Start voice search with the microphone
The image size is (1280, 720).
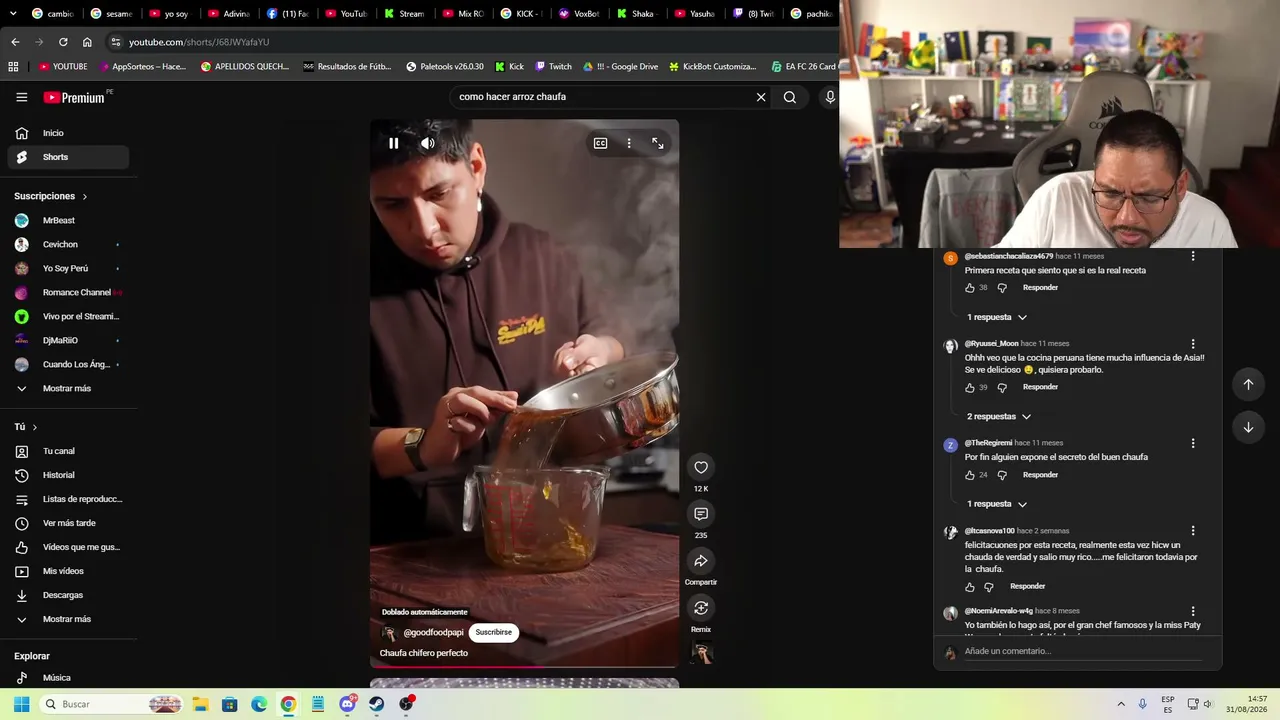(830, 97)
